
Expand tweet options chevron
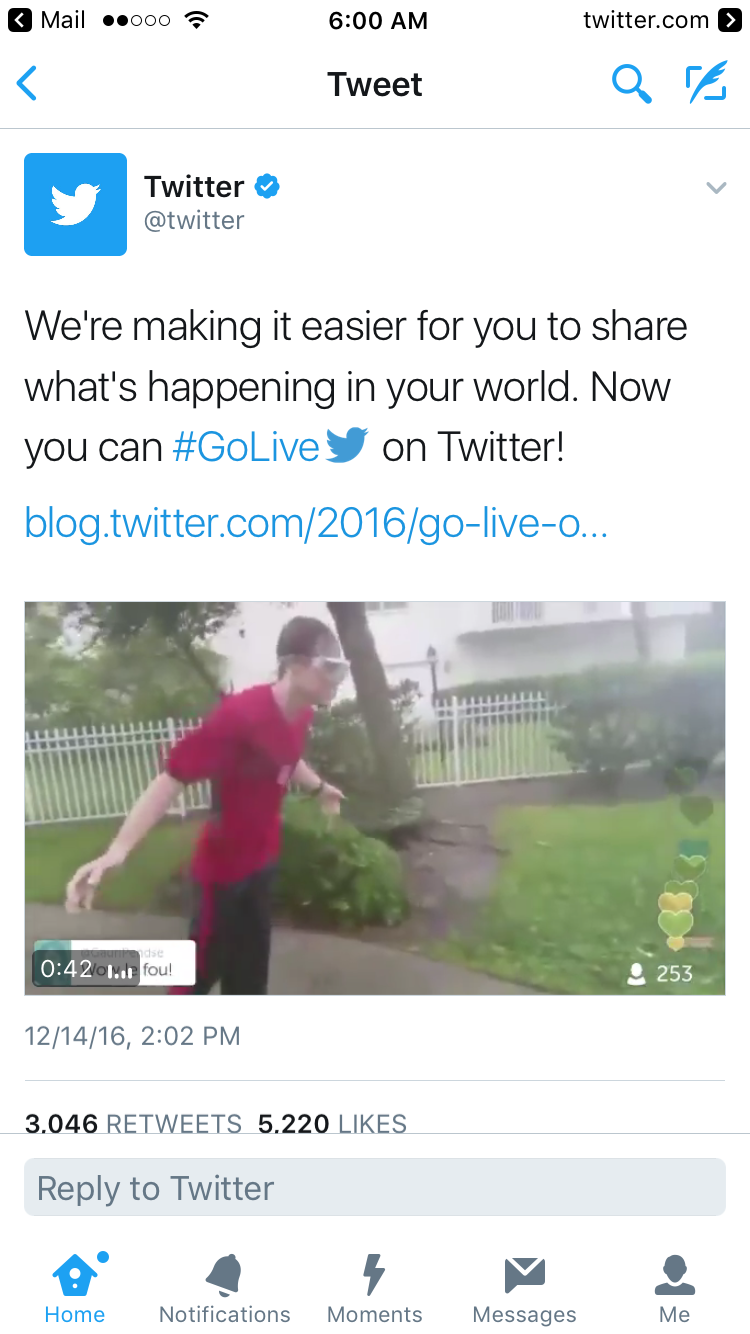[x=716, y=187]
